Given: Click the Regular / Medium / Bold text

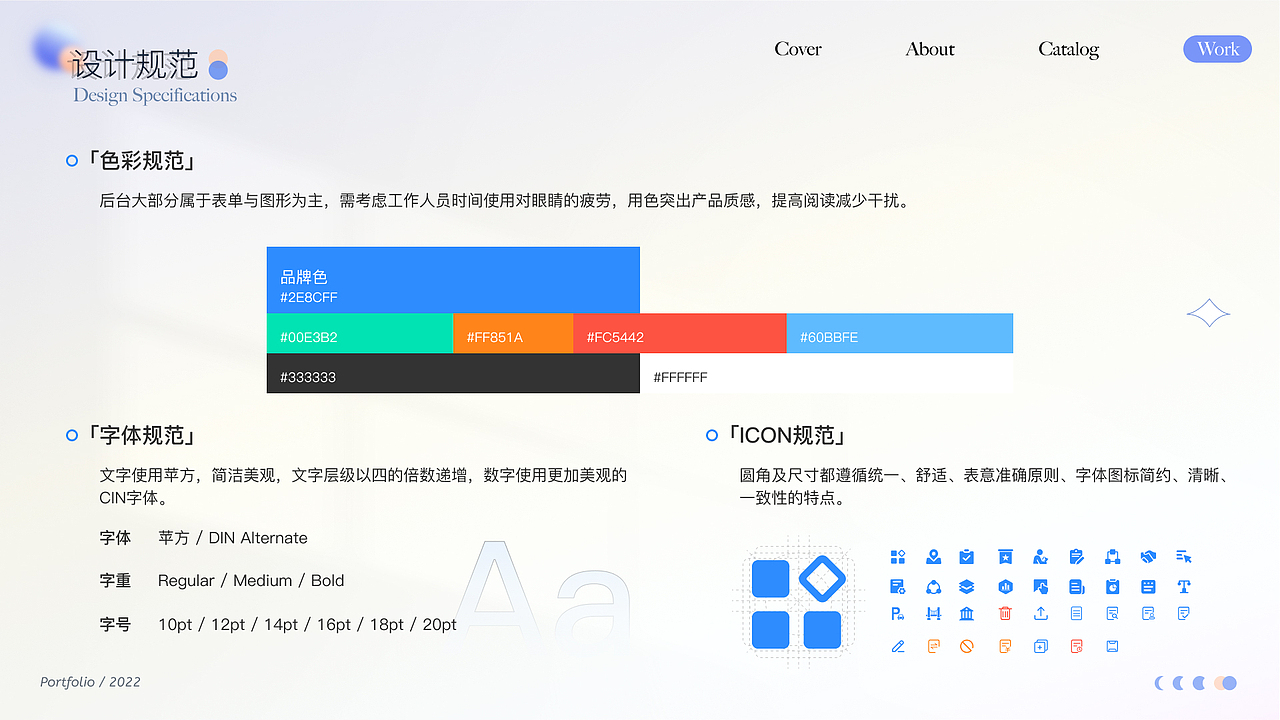Looking at the screenshot, I should point(251,581).
